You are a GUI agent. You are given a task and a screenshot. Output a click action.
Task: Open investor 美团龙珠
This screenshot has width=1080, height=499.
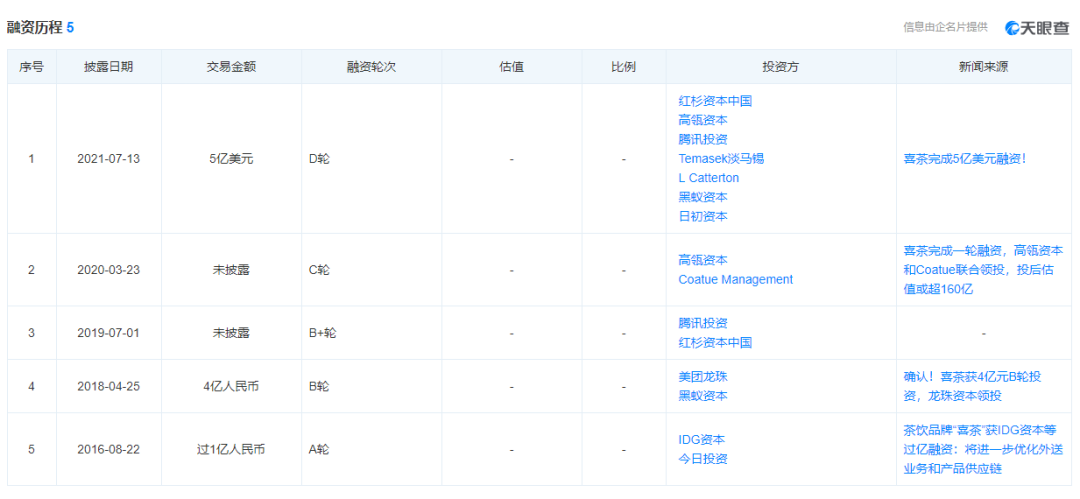point(703,376)
